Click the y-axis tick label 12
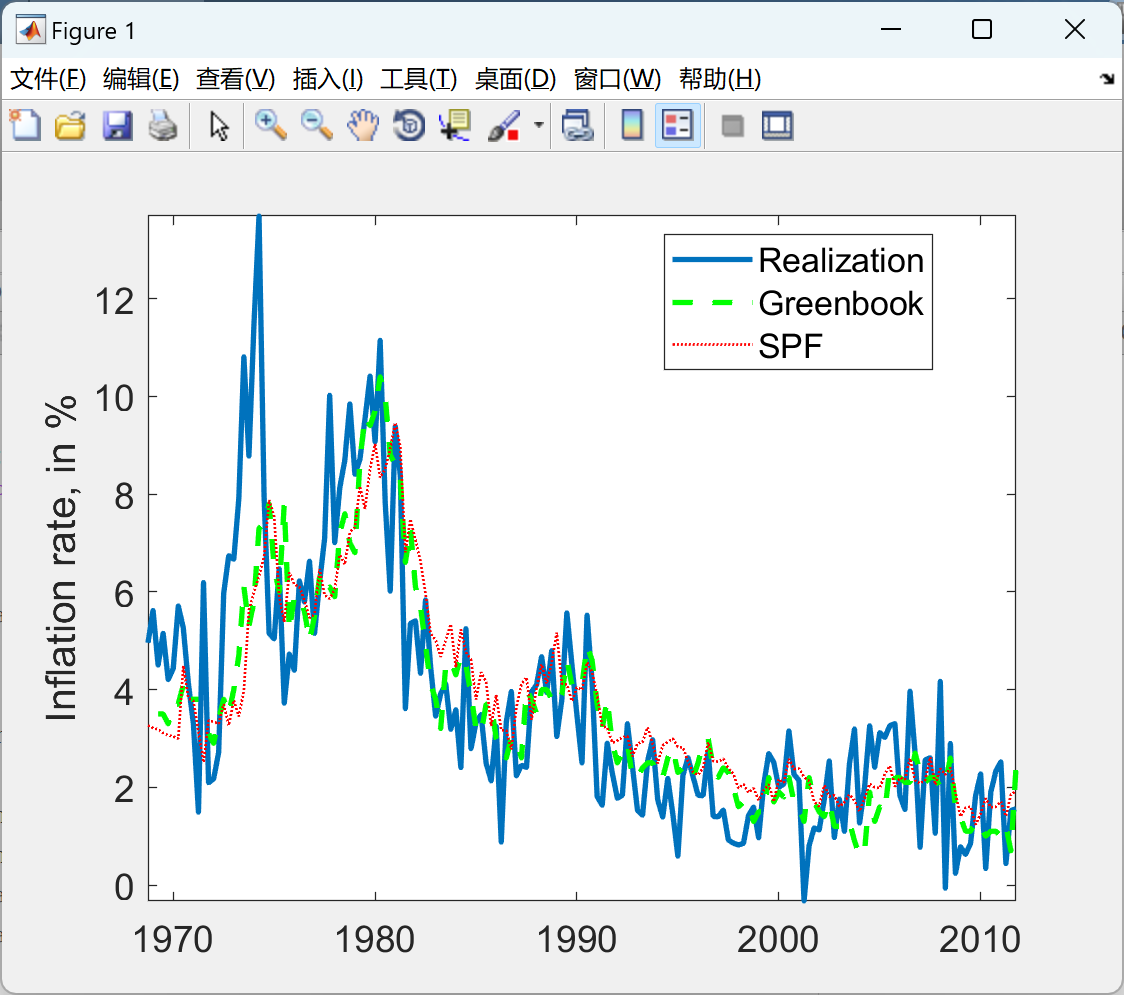 point(115,301)
